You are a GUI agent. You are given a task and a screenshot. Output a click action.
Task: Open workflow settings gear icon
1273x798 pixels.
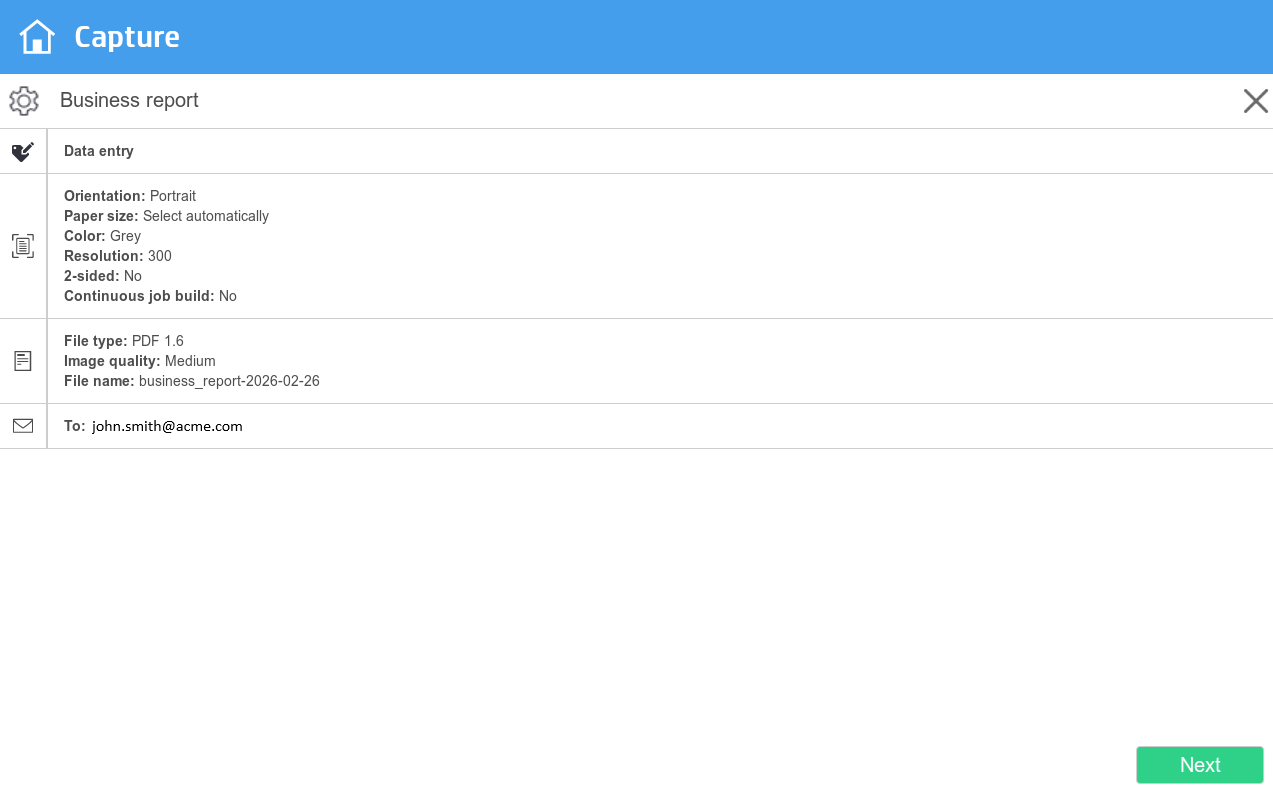(24, 101)
